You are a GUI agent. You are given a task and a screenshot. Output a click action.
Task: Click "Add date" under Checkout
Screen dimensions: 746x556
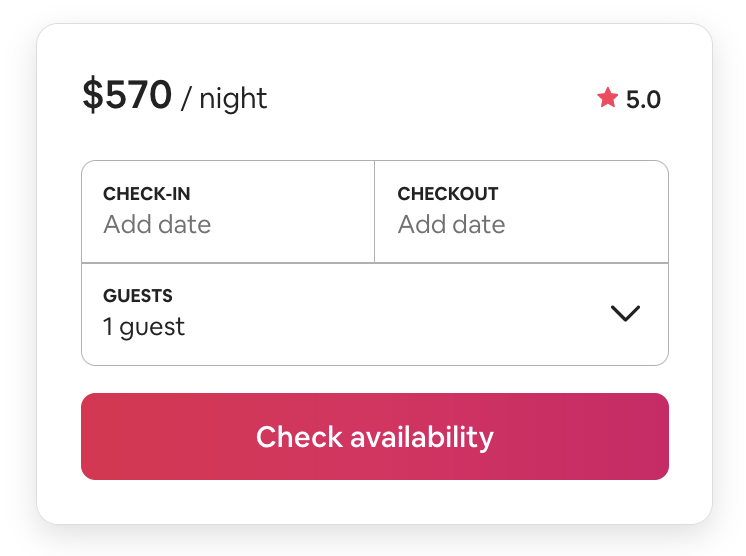tap(451, 225)
